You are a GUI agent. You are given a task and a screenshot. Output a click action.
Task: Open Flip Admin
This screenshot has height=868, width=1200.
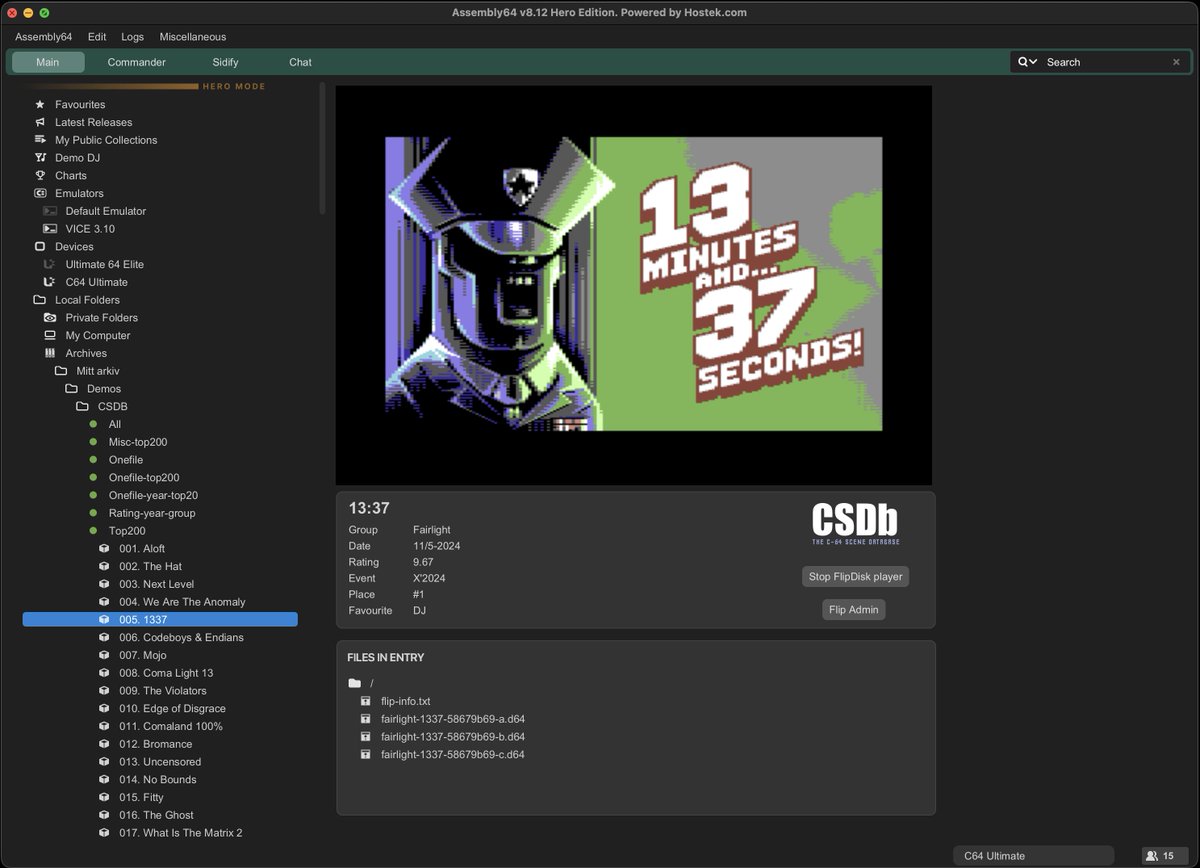[853, 609]
